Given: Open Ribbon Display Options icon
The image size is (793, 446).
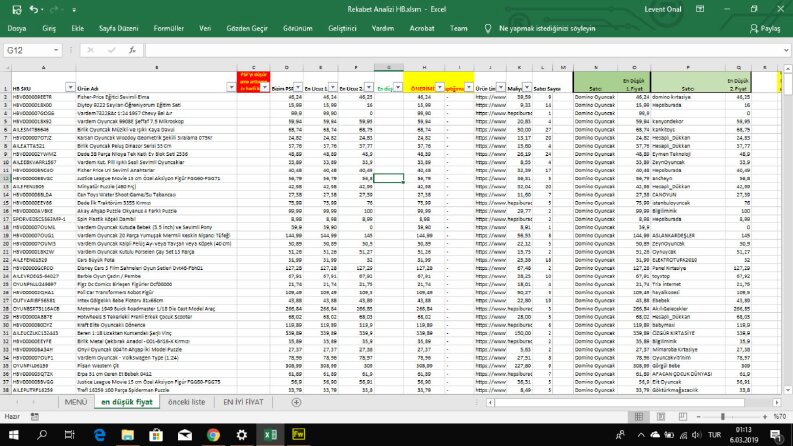Looking at the screenshot, I should 700,9.
